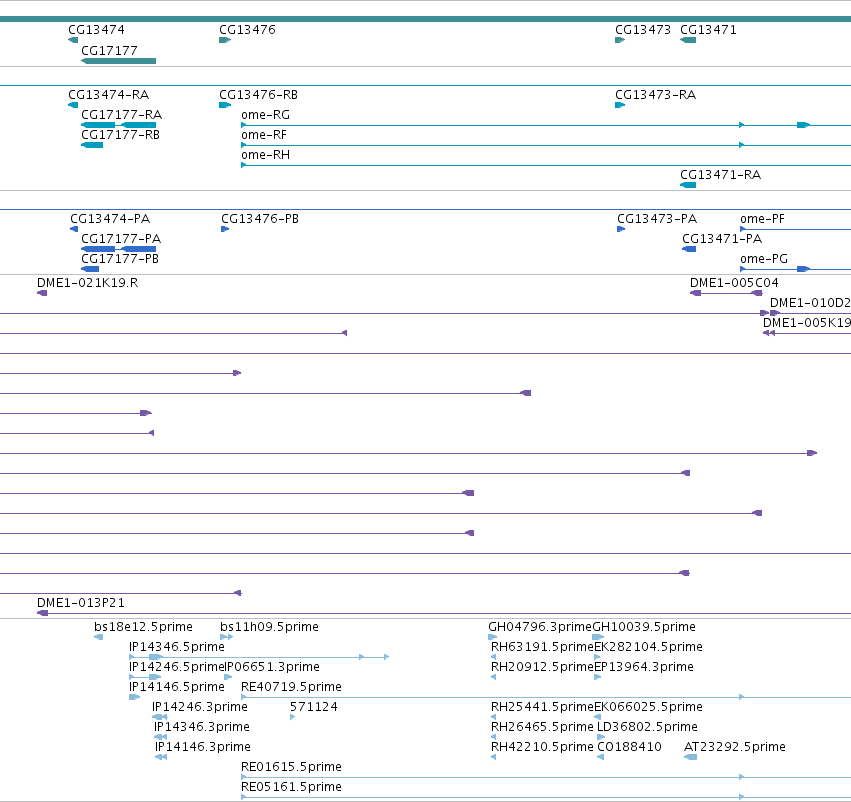Viewport: 851px width, 802px height.
Task: Select EST EK282104.5prime
Action: tap(648, 647)
